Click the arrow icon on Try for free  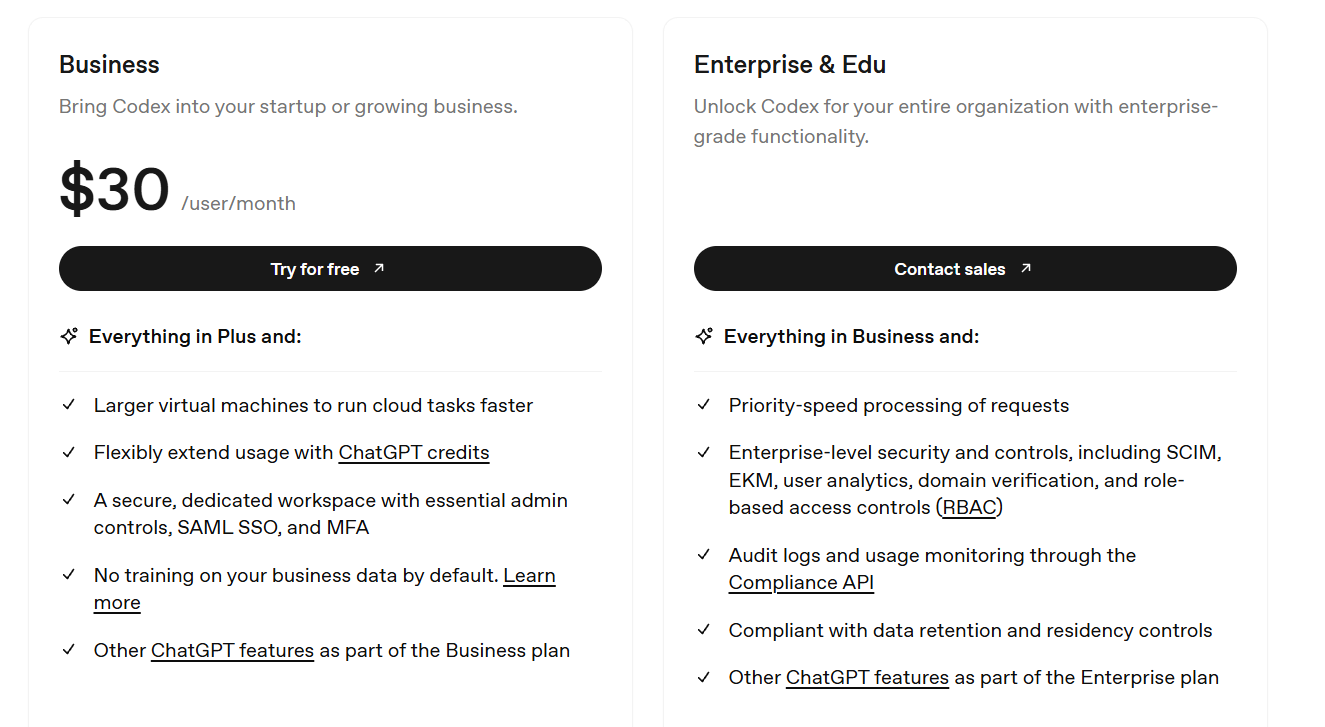[379, 268]
